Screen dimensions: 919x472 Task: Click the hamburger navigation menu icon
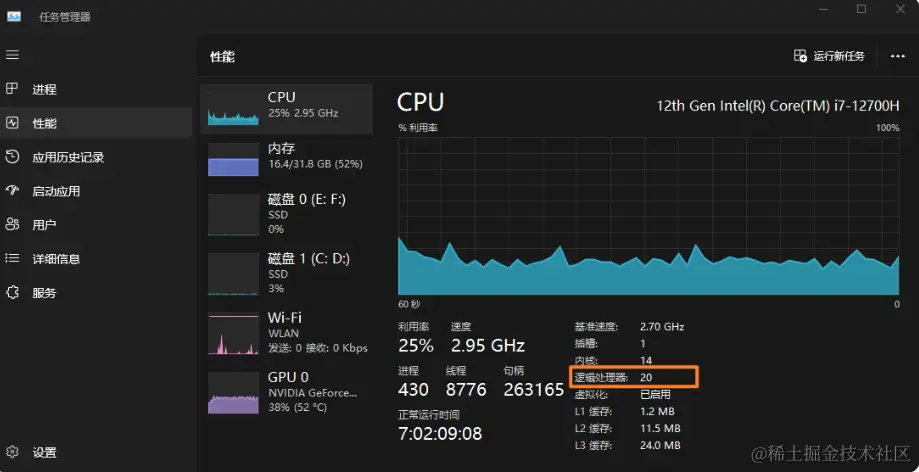(x=12, y=55)
